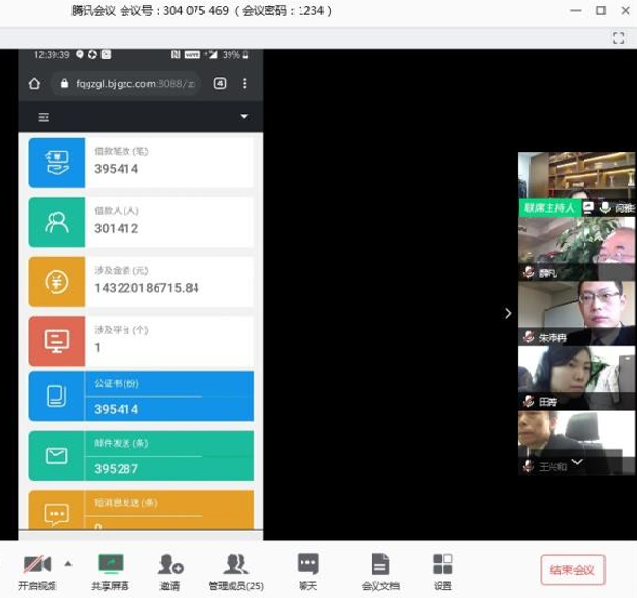
Task: Tap the loan count icon tile (395414)
Action: coord(57,163)
